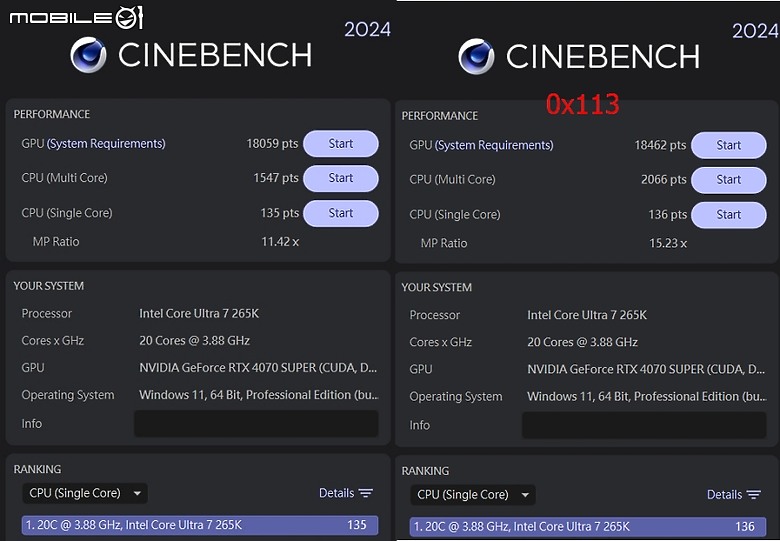Click the Processor value in the right window
780x541 pixels.
(x=587, y=315)
